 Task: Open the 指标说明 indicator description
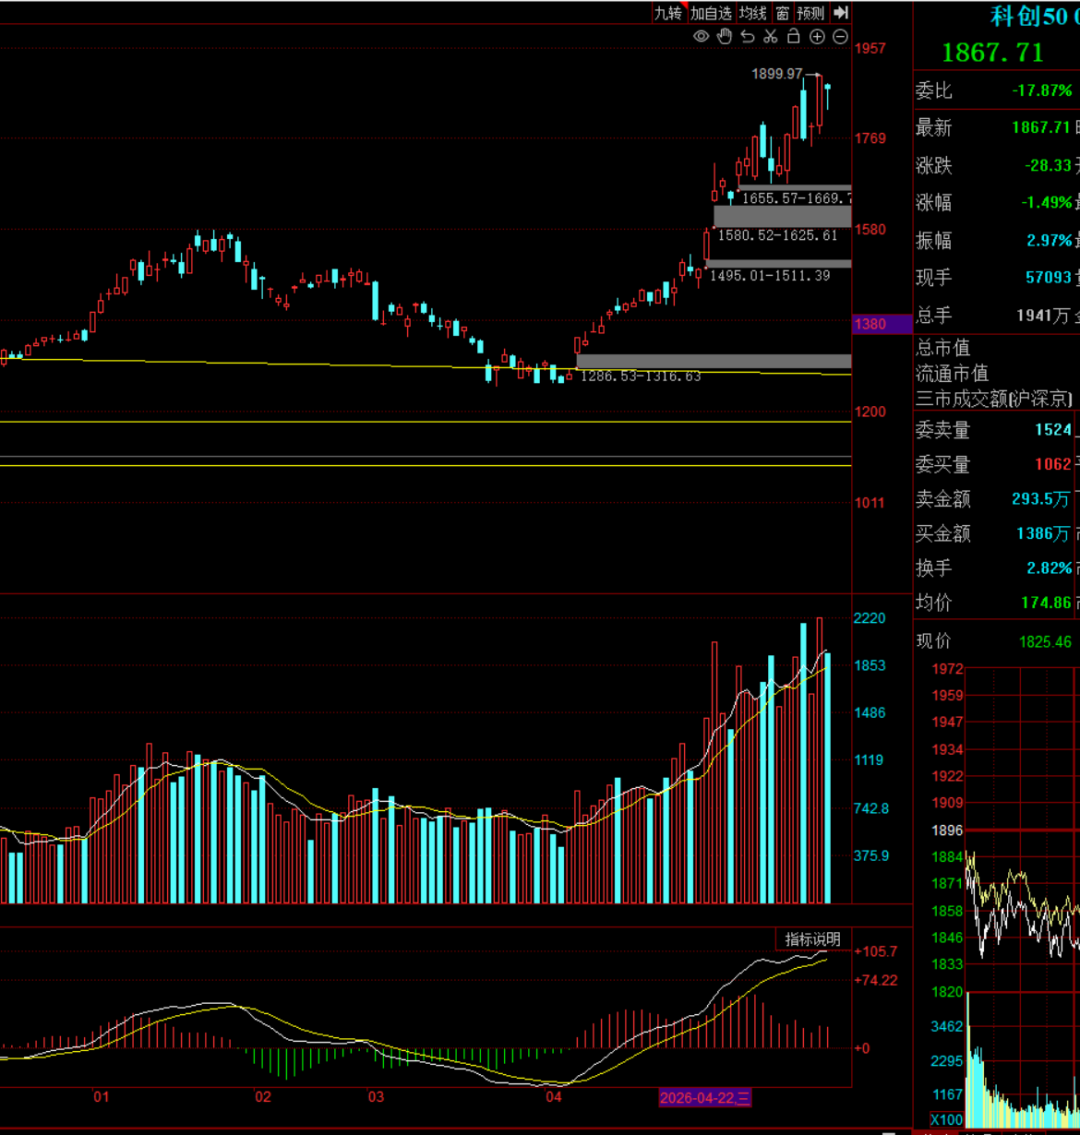[813, 939]
